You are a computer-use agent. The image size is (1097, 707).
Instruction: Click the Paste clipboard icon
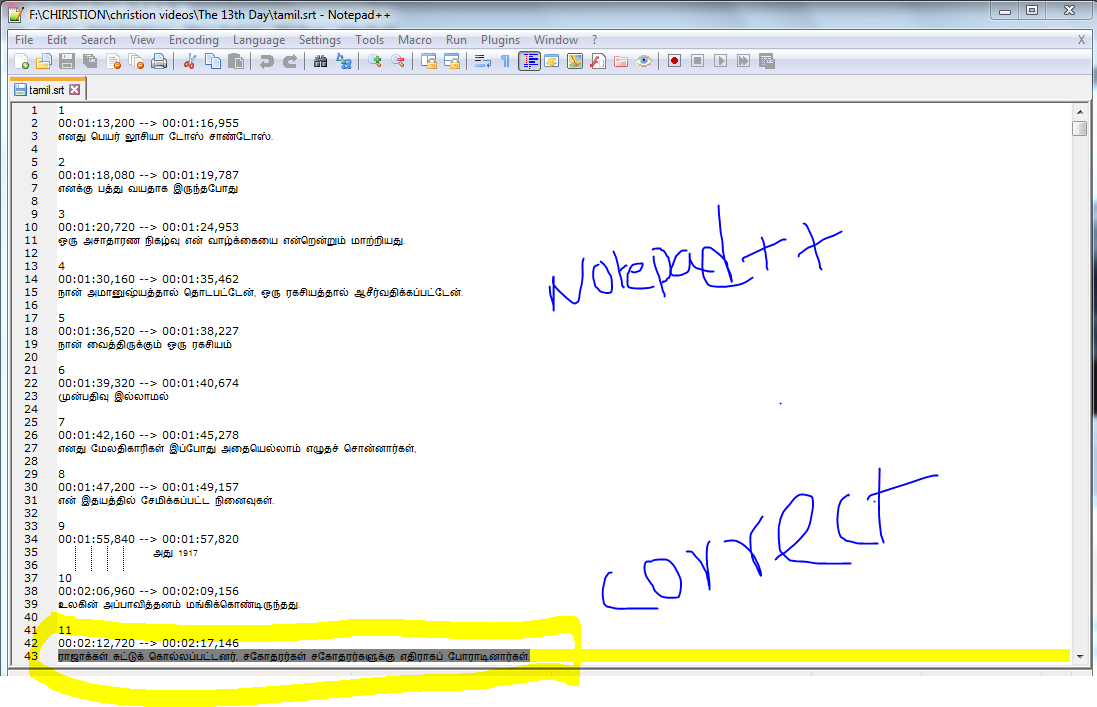click(x=236, y=62)
